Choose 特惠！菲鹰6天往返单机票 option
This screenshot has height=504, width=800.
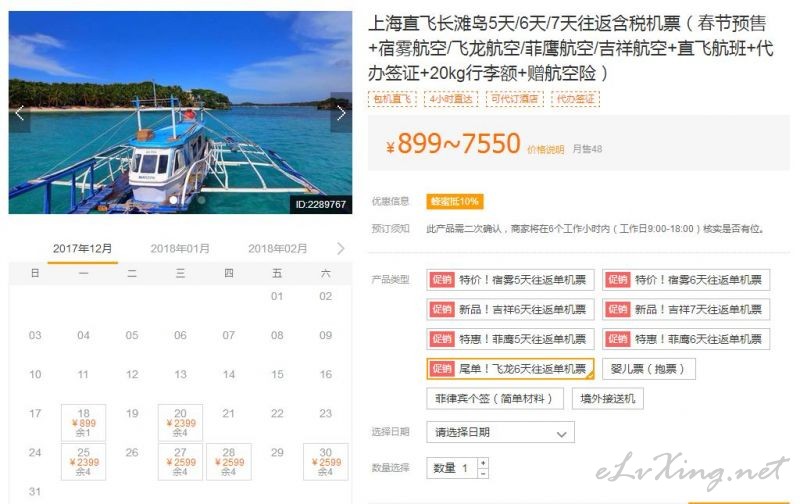click(x=686, y=339)
